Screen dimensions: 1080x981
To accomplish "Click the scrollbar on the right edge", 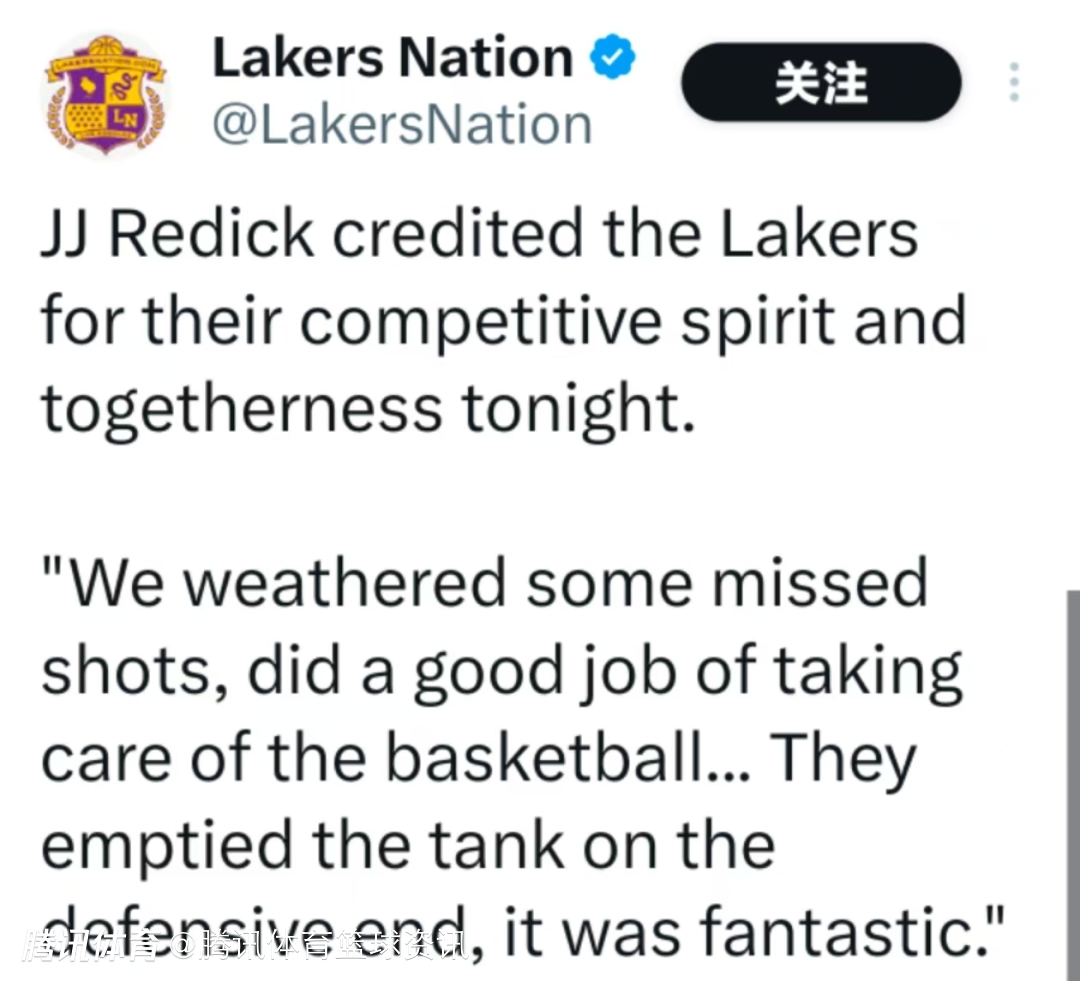I will tap(1072, 780).
